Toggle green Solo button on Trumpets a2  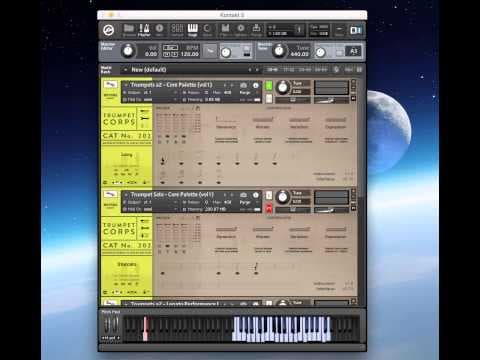pyautogui.click(x=269, y=86)
